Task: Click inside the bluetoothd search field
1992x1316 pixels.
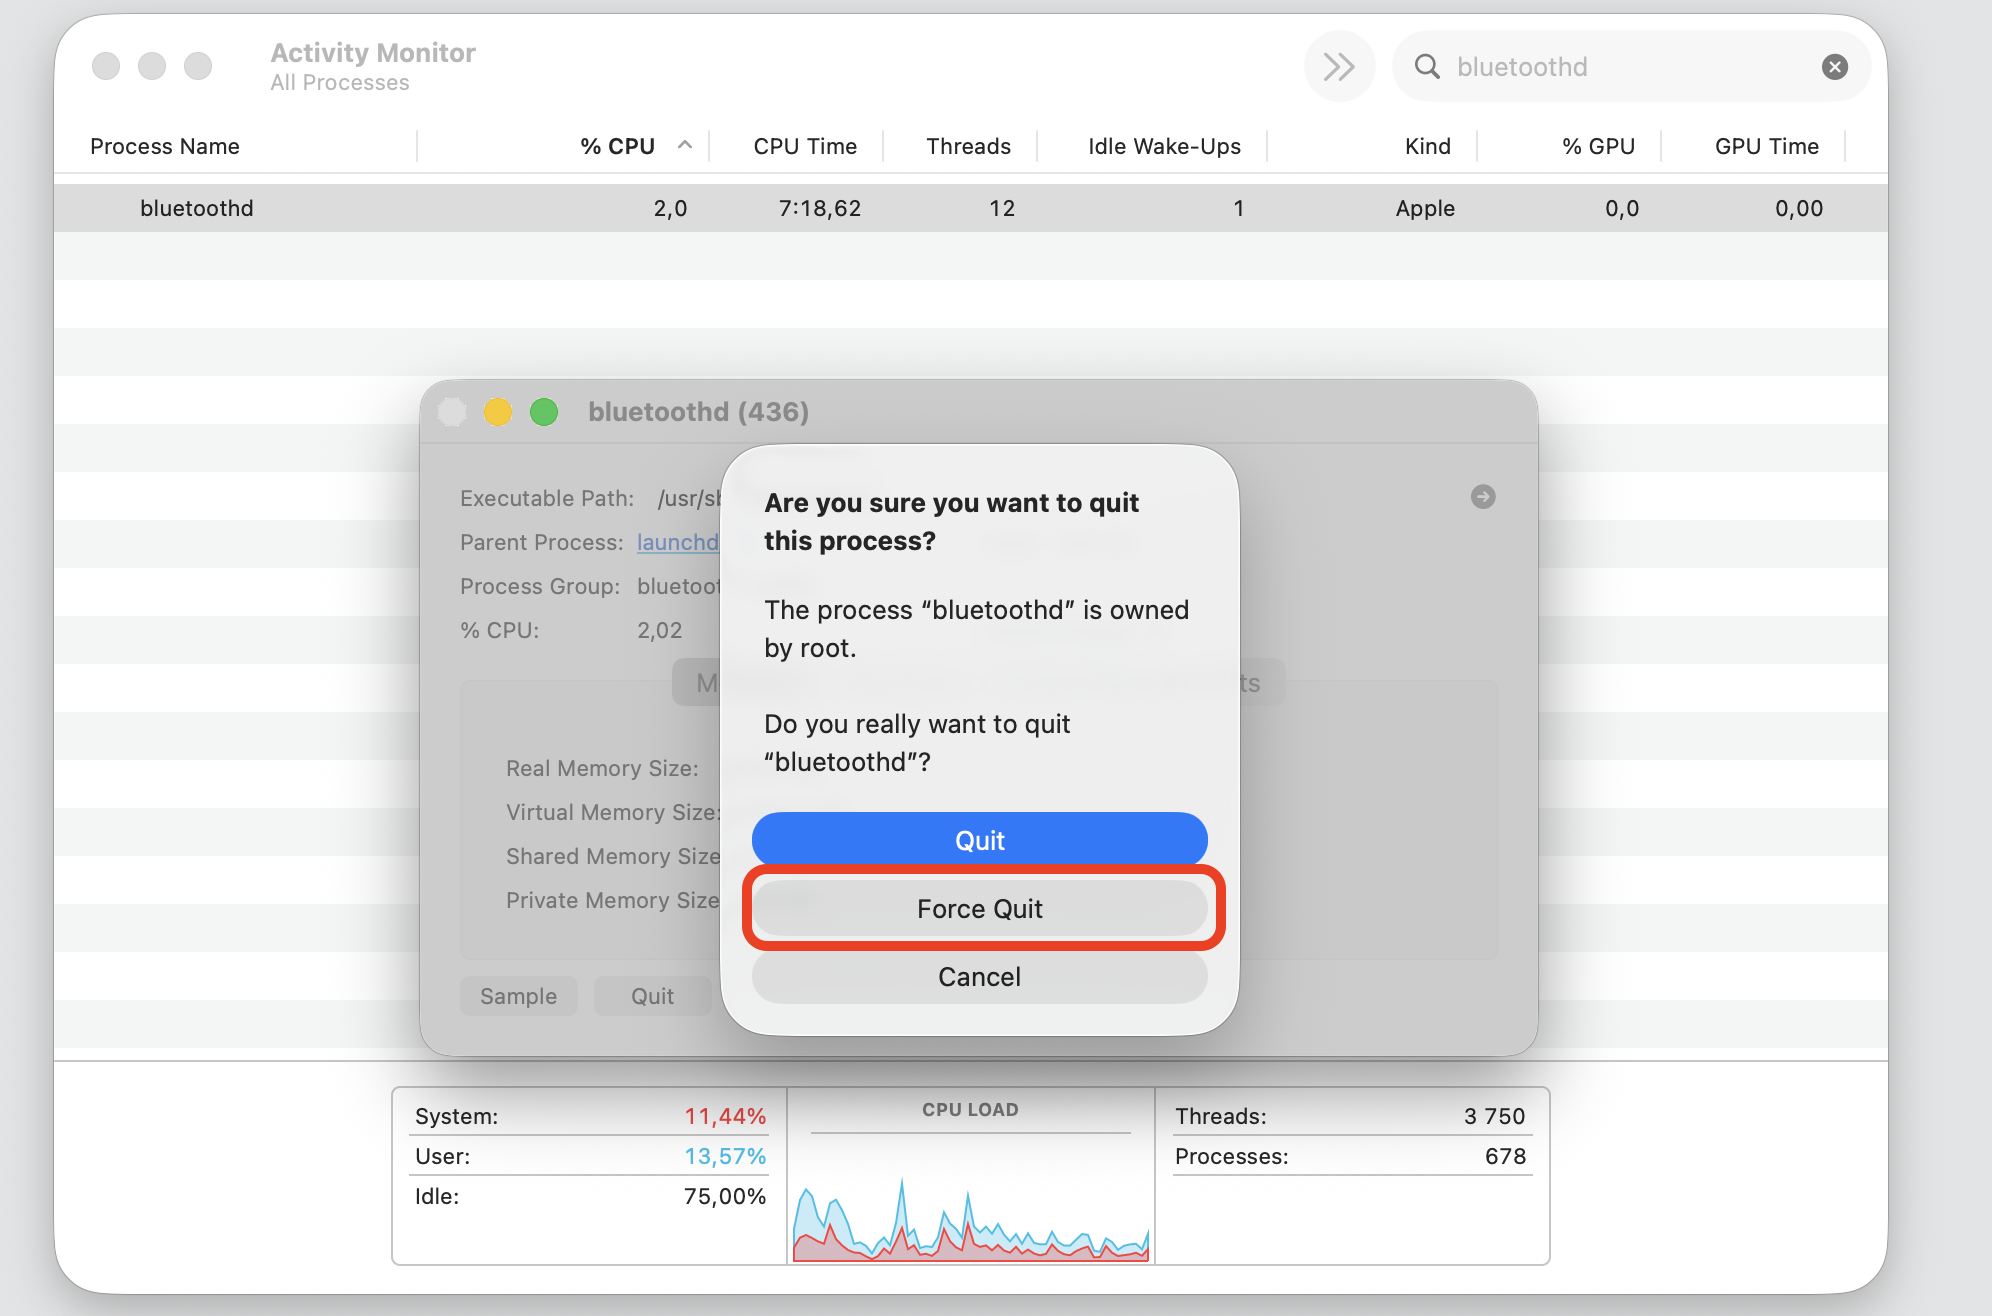Action: (x=1630, y=67)
